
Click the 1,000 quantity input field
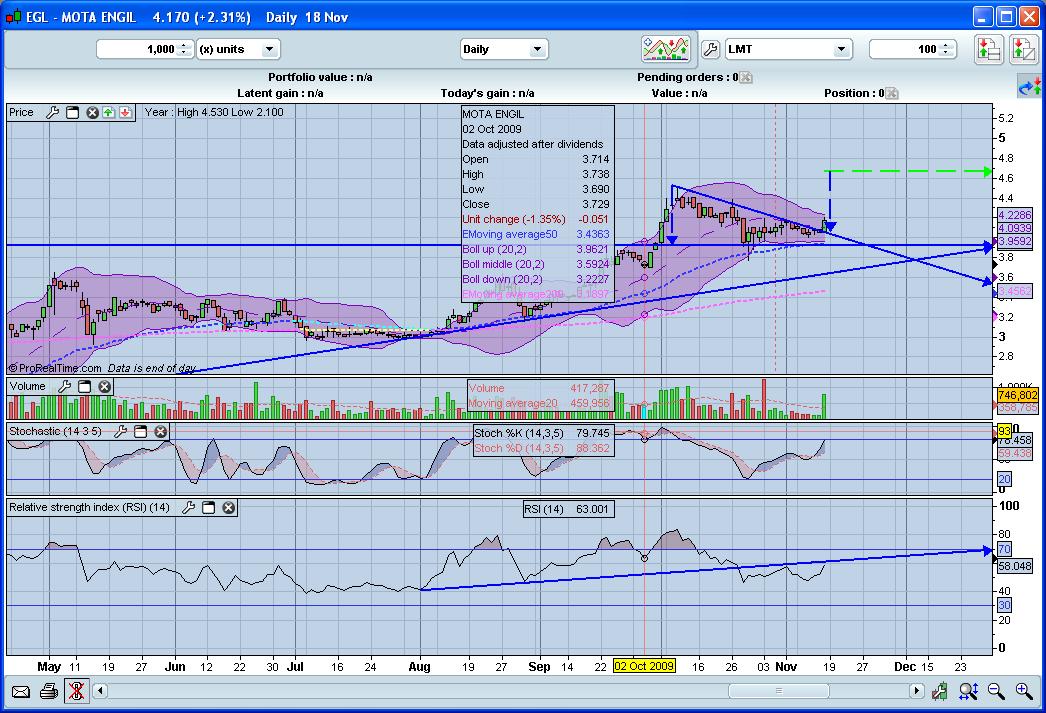point(137,49)
